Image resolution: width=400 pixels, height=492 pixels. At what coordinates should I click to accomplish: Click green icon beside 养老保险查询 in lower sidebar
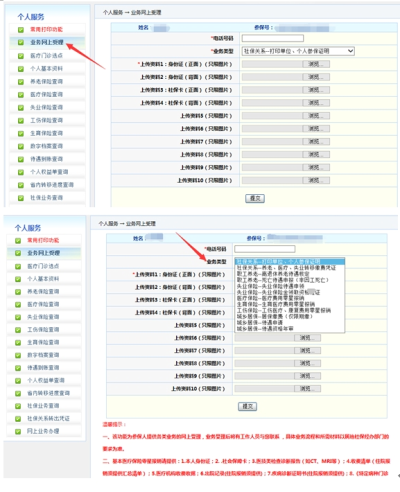pos(18,292)
